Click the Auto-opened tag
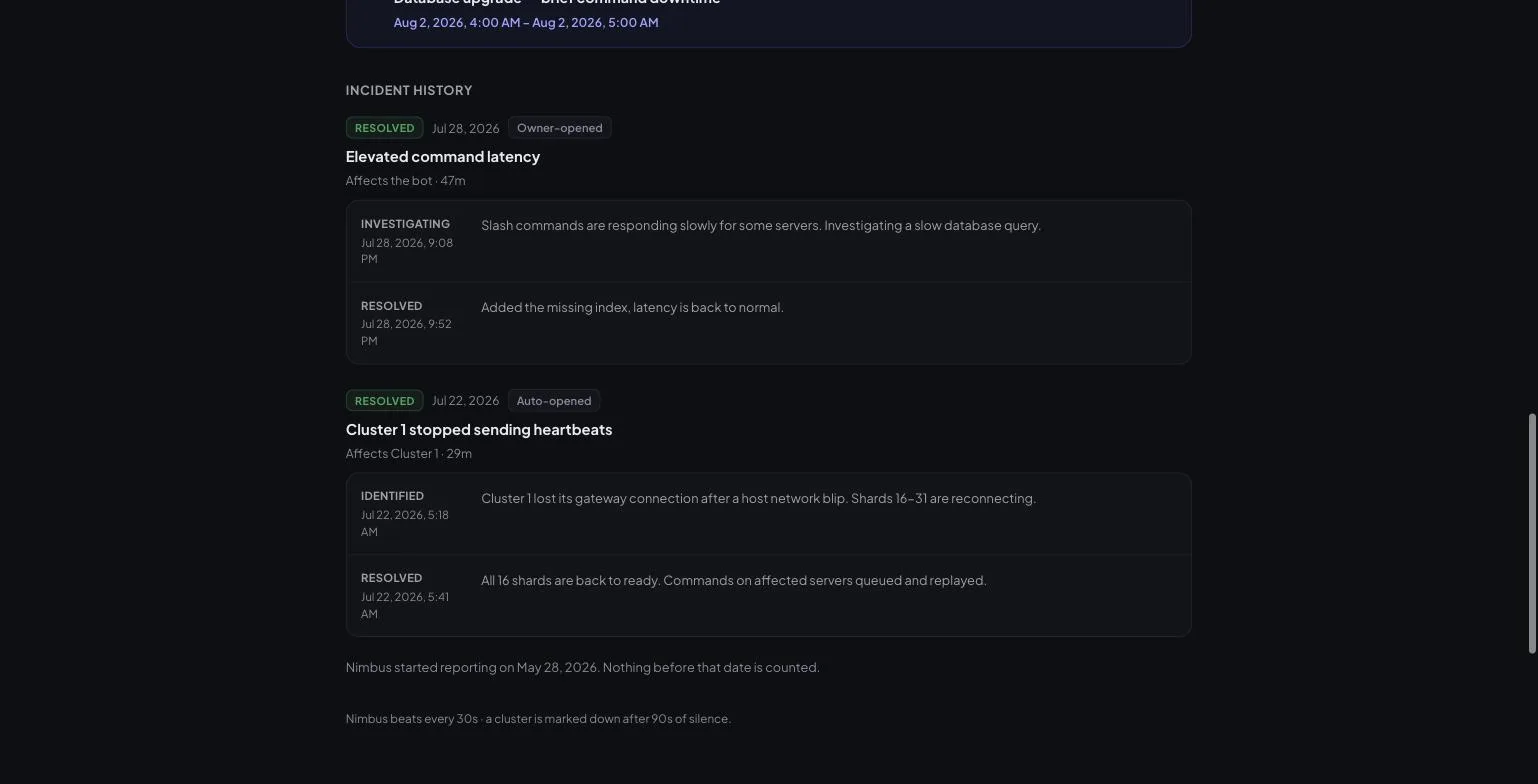The height and width of the screenshot is (784, 1538). 554,401
